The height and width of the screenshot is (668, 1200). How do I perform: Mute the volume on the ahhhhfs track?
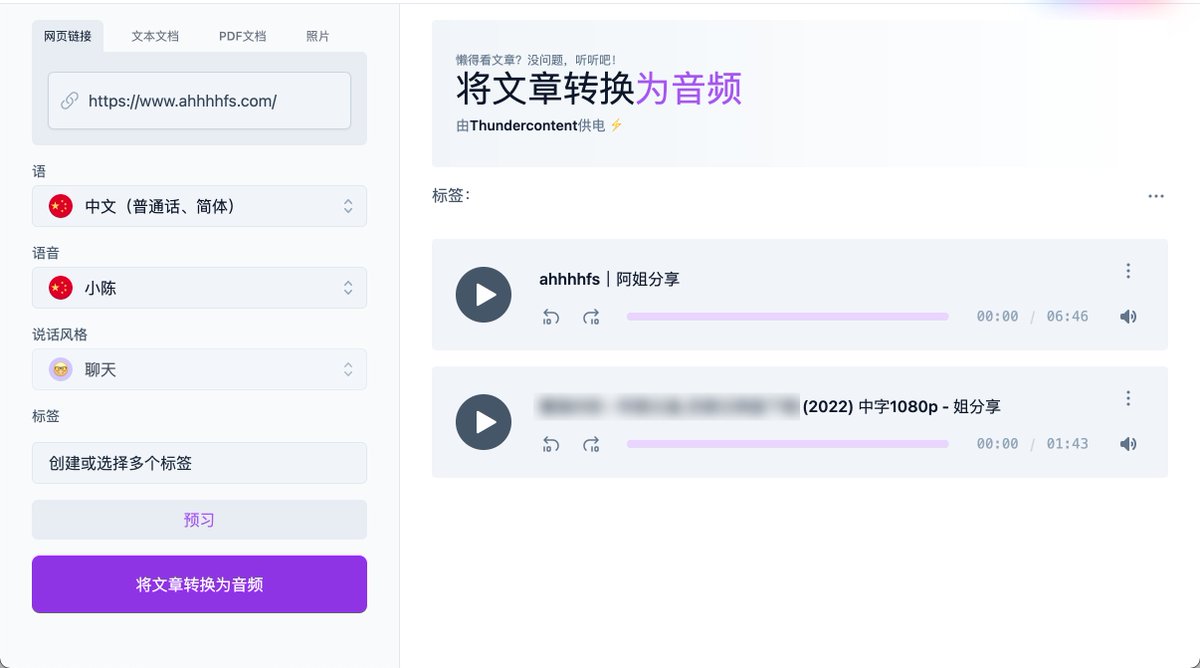tap(1128, 316)
